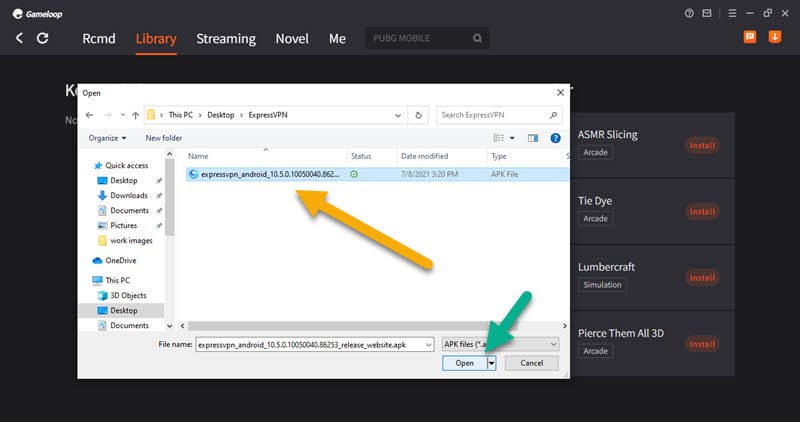Expand the File name dropdown
The height and width of the screenshot is (422, 800).
click(429, 345)
